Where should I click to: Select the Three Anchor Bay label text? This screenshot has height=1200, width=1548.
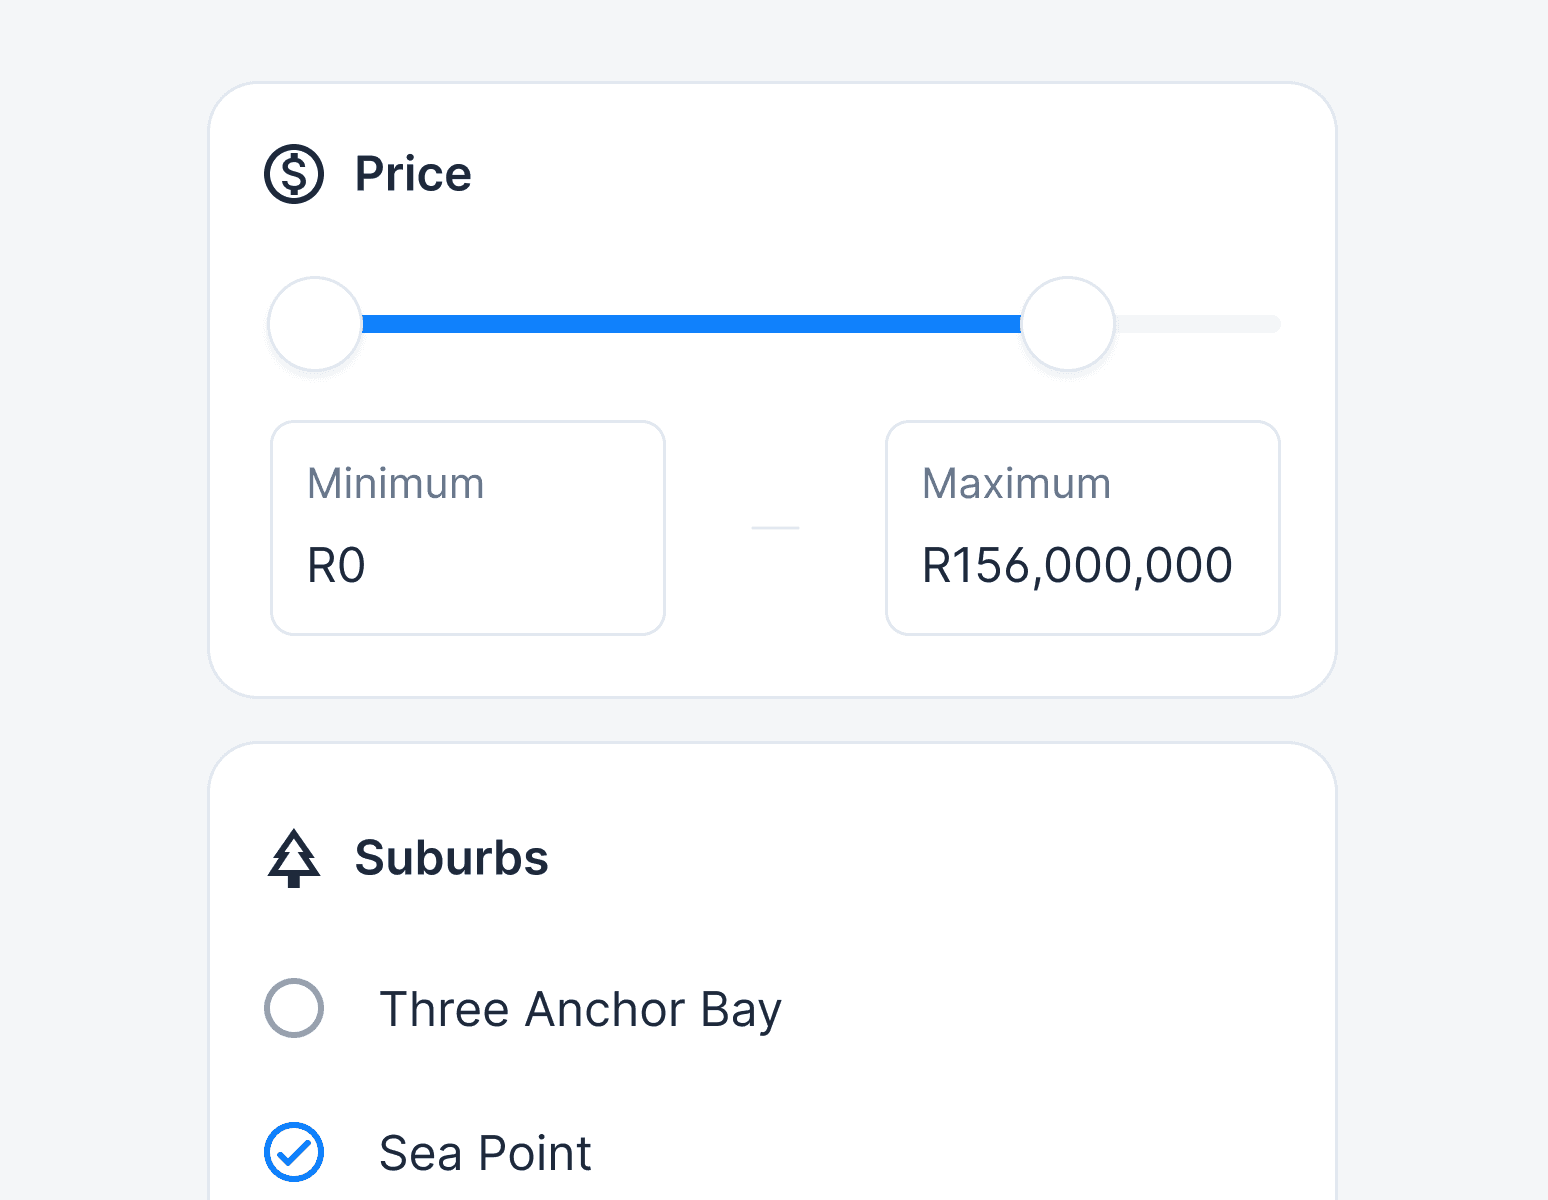coord(580,1009)
